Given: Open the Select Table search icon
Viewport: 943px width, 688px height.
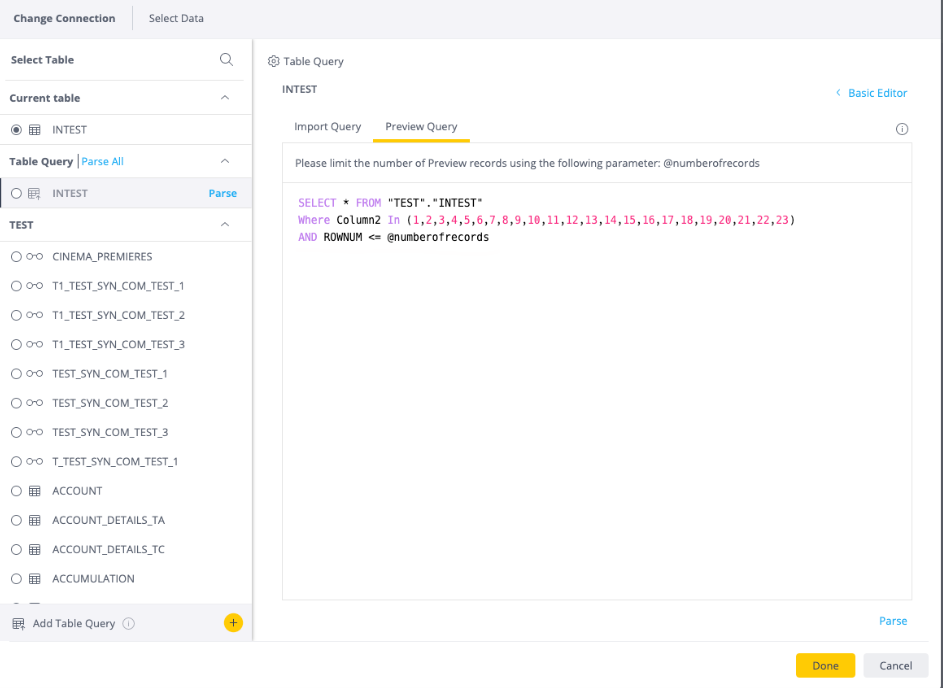Looking at the screenshot, I should tap(226, 60).
